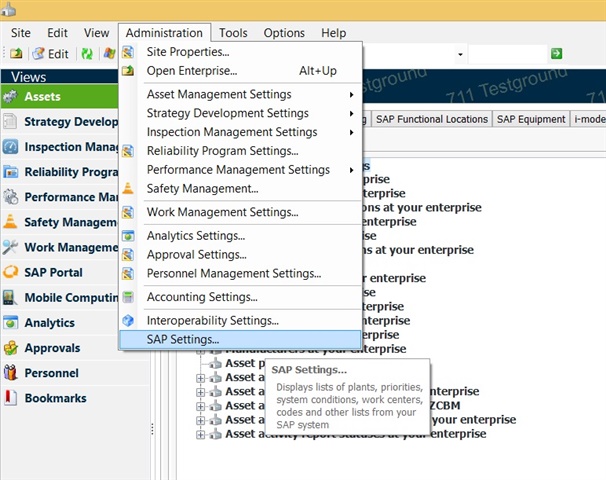The width and height of the screenshot is (606, 480).
Task: Click the Work Management Settings menu icon
Action: (128, 212)
